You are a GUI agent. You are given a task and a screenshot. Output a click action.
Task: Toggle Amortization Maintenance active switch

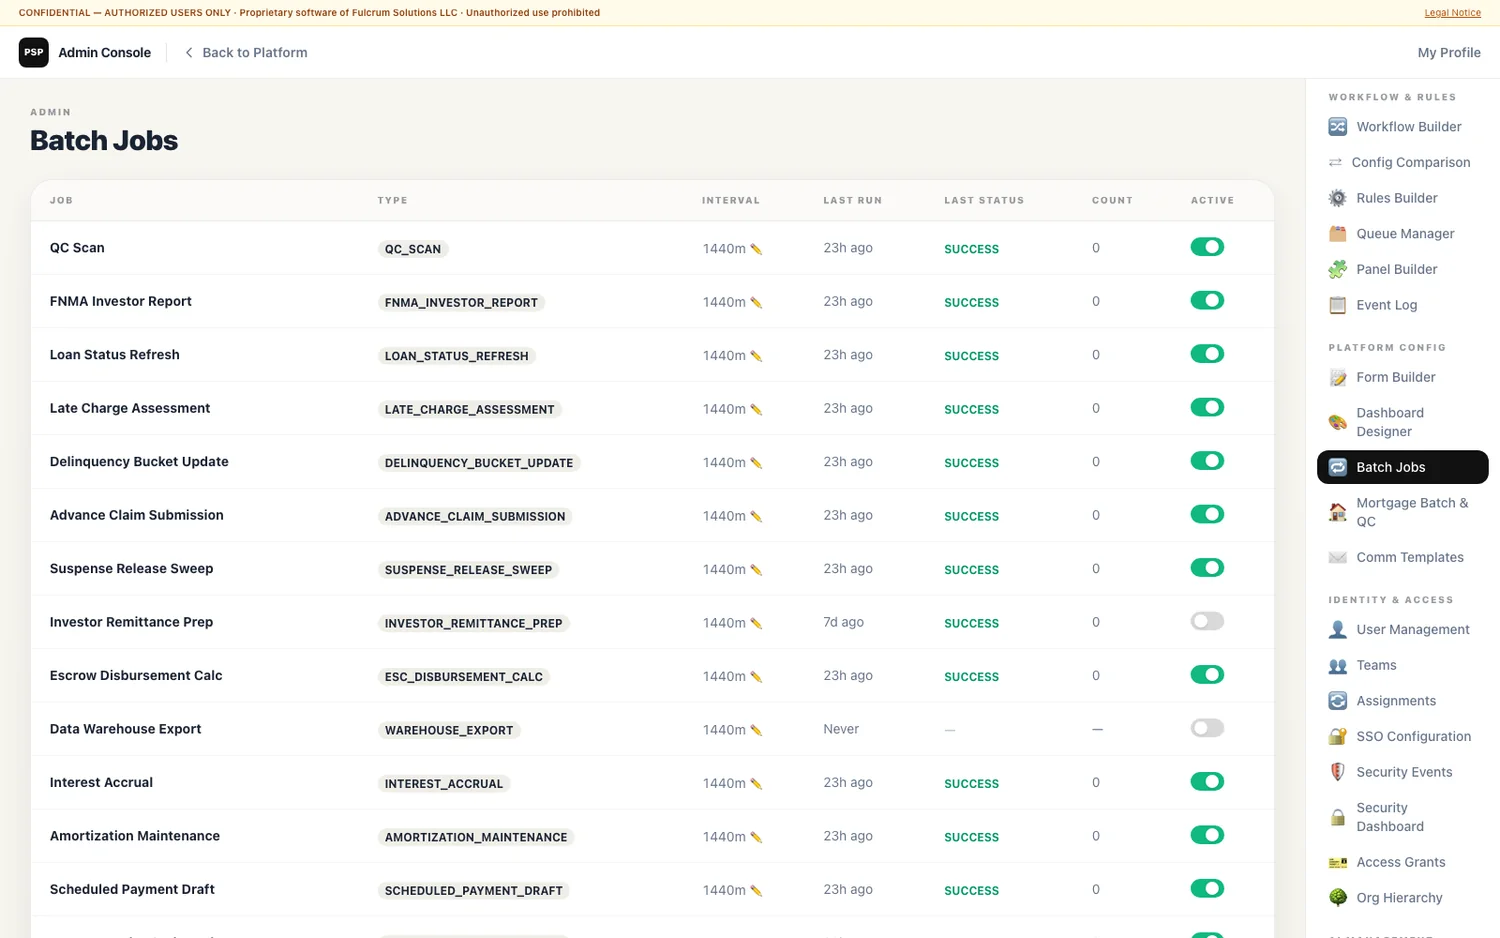[1207, 835]
